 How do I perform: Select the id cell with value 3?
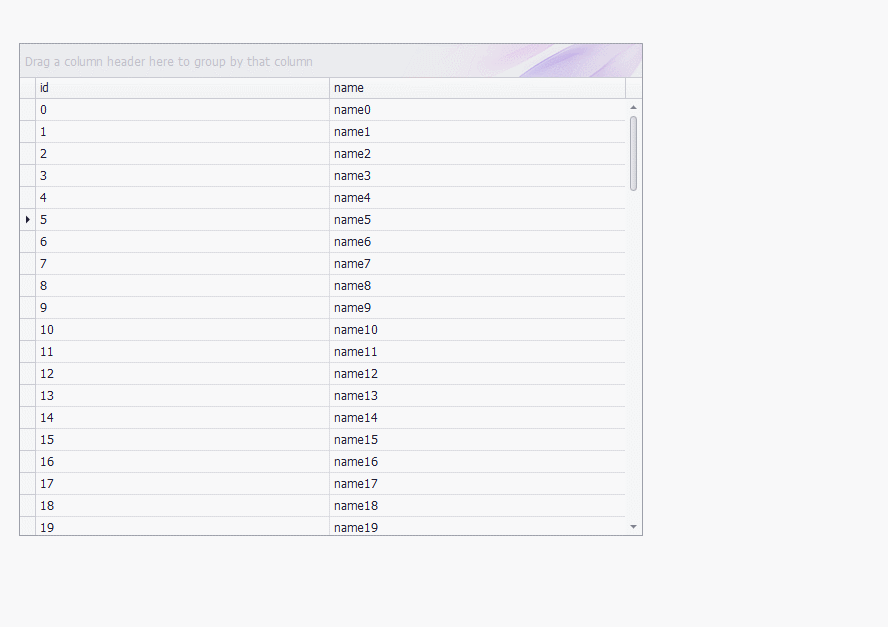tap(182, 176)
